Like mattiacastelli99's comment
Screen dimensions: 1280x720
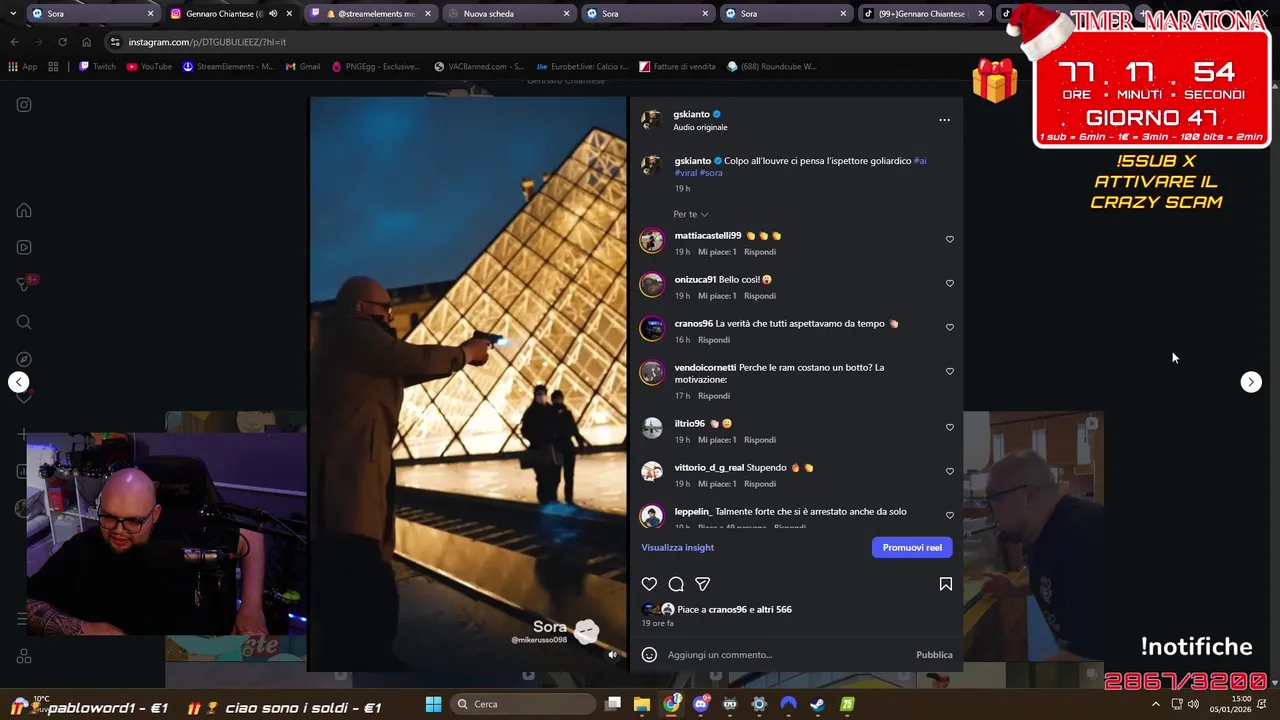click(x=950, y=239)
